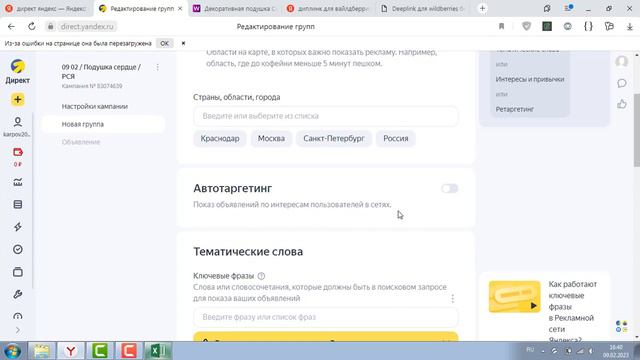Toggle the Автотаргетинг switch

(449, 189)
